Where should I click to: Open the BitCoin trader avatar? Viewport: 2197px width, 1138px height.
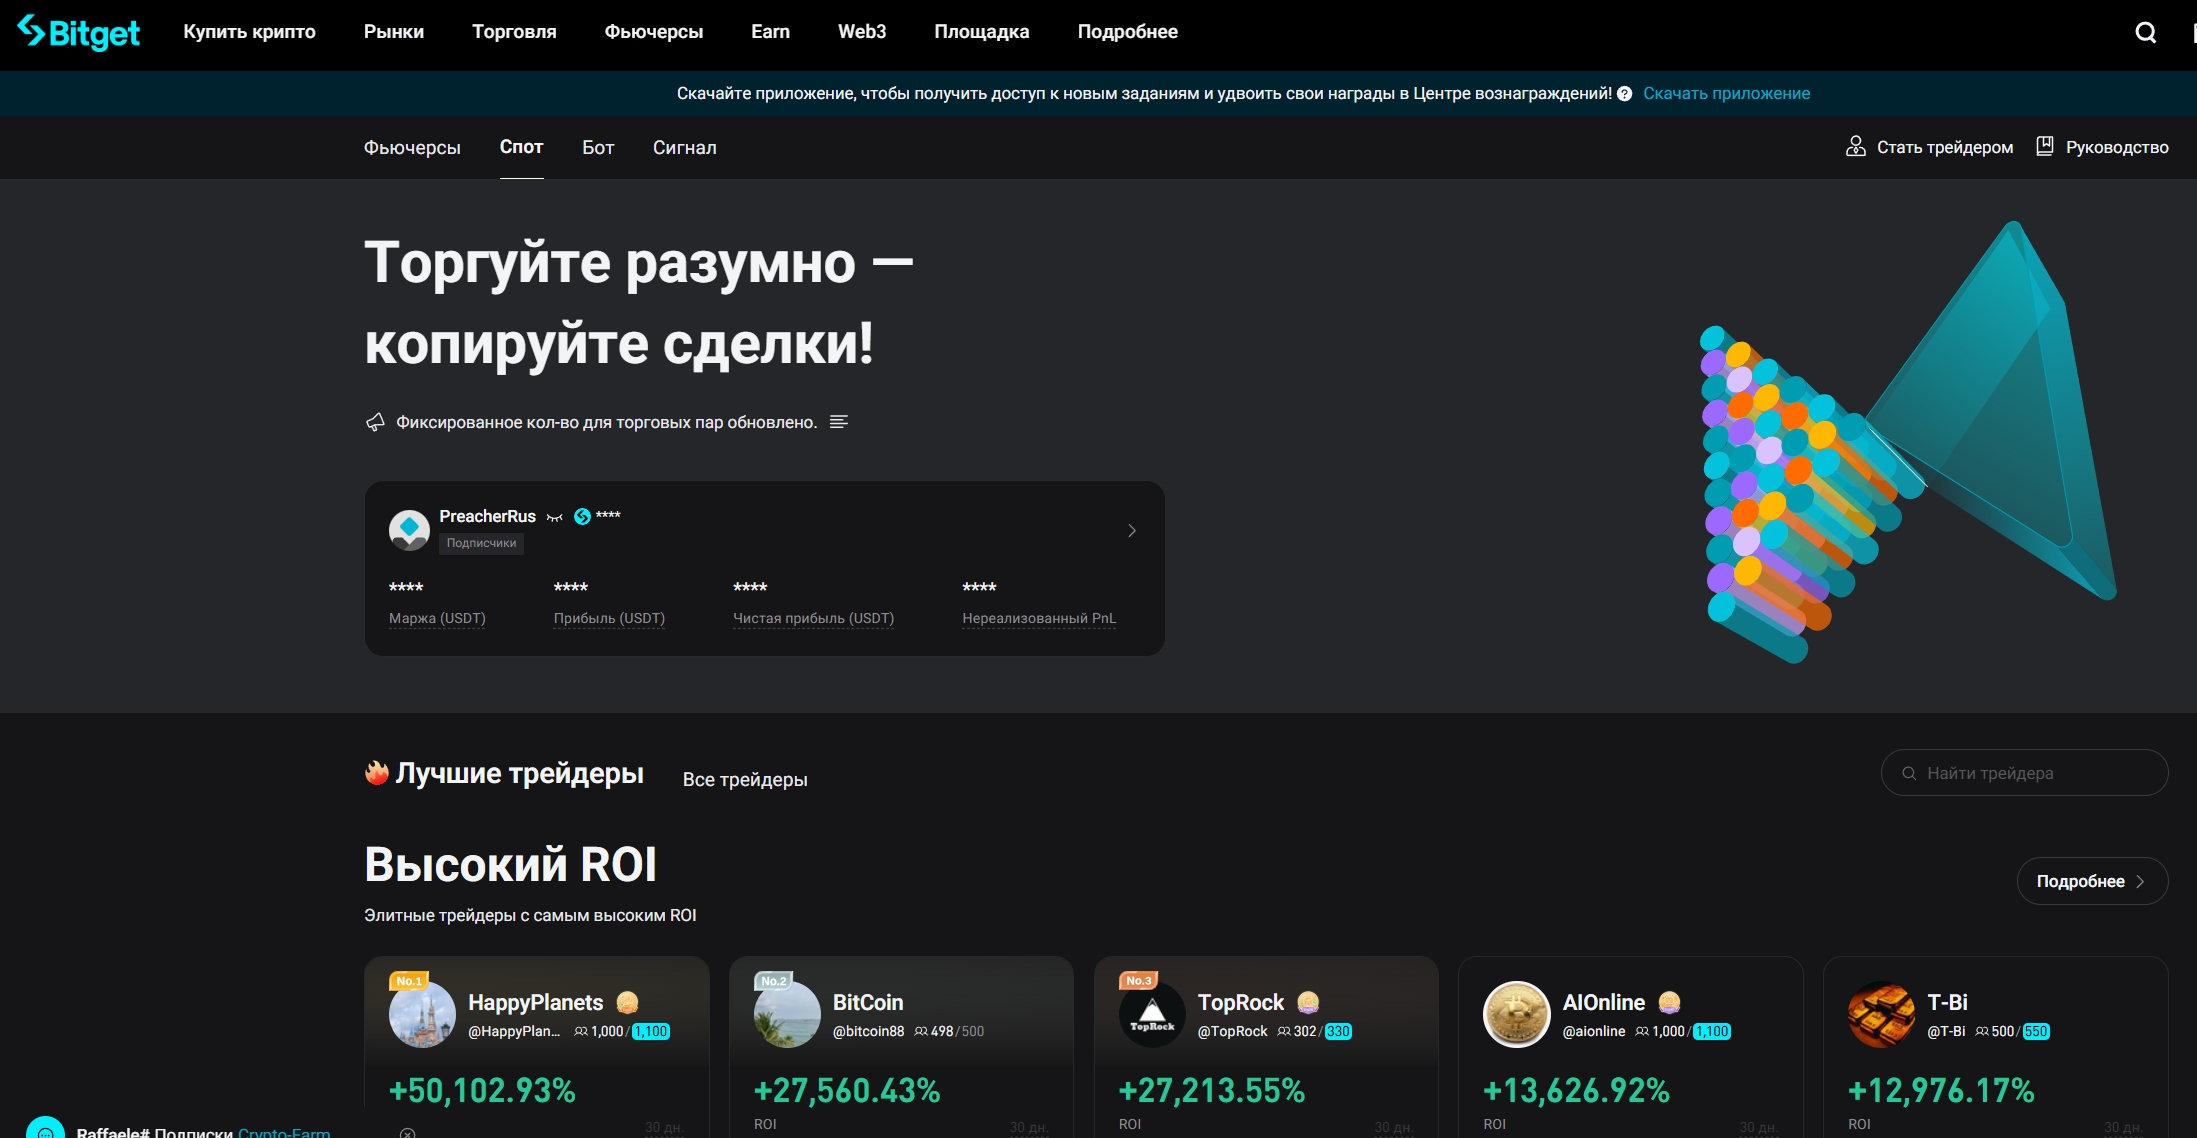pos(787,1014)
